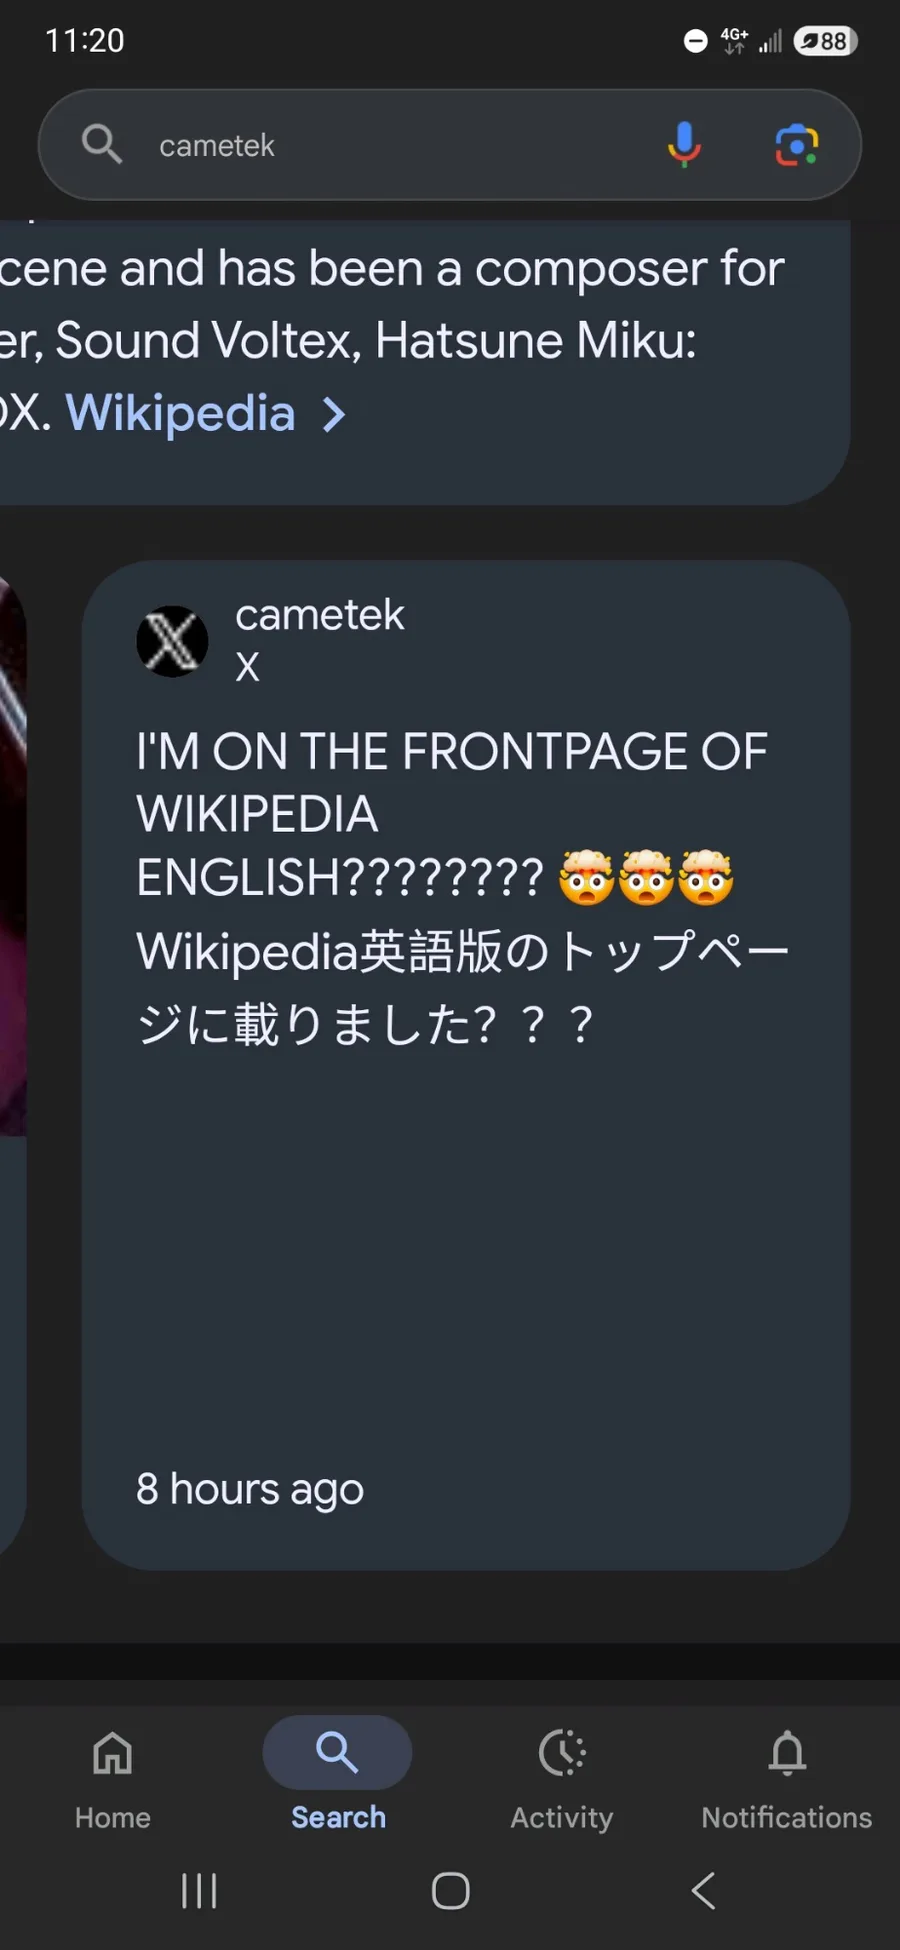Focus the cametek search text field
Viewport: 900px width, 1950px height.
[x=400, y=145]
